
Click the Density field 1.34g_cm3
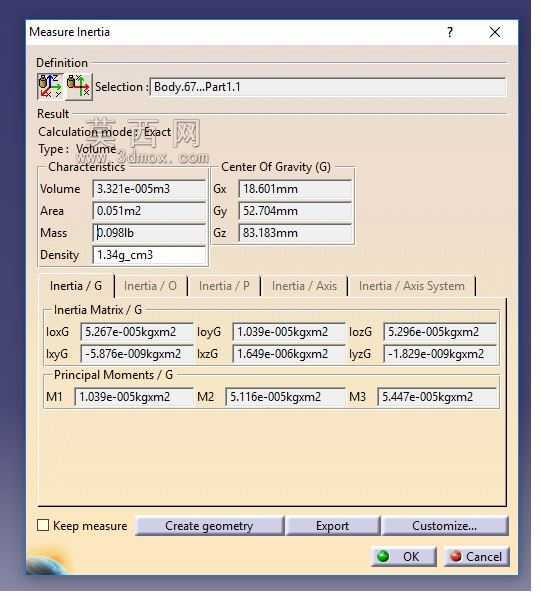[x=149, y=255]
